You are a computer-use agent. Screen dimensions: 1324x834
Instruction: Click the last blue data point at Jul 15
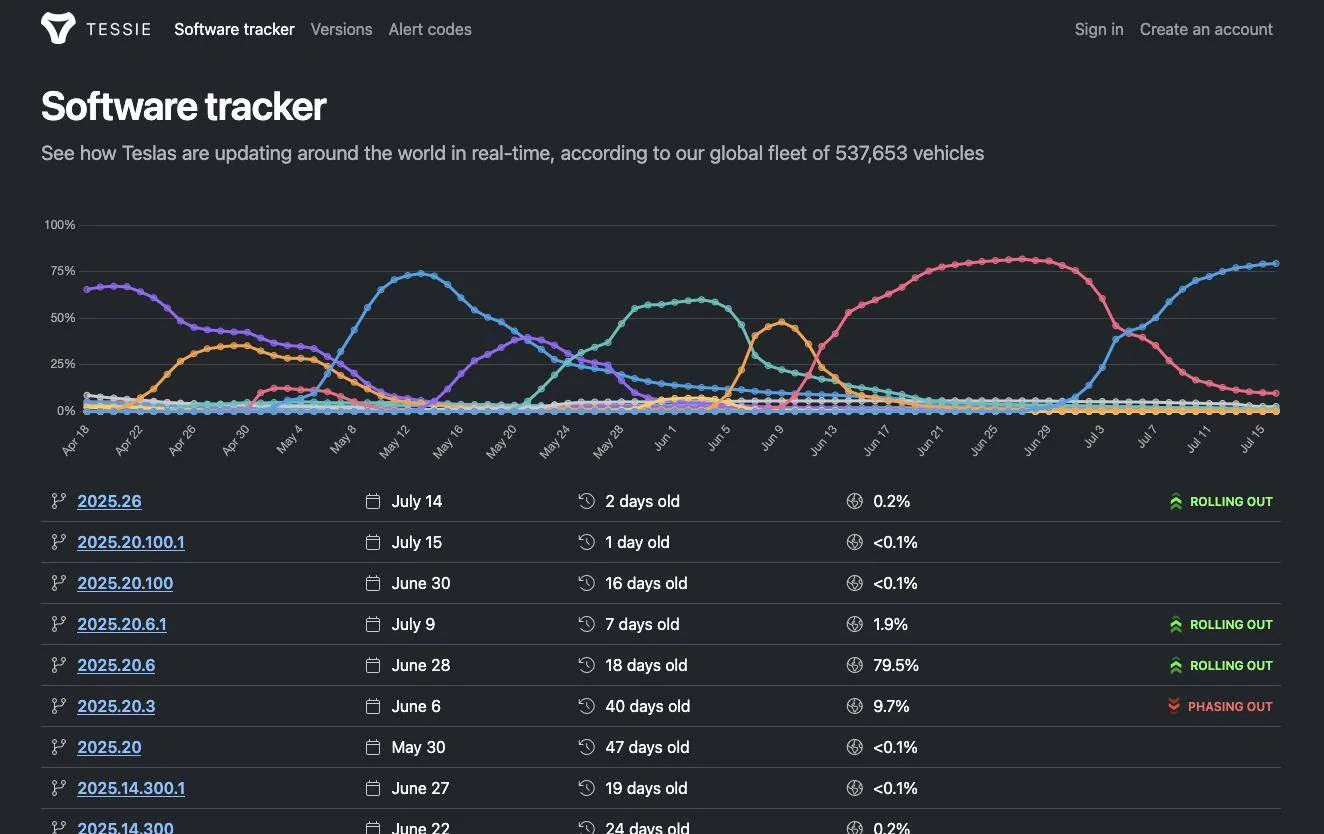1276,264
